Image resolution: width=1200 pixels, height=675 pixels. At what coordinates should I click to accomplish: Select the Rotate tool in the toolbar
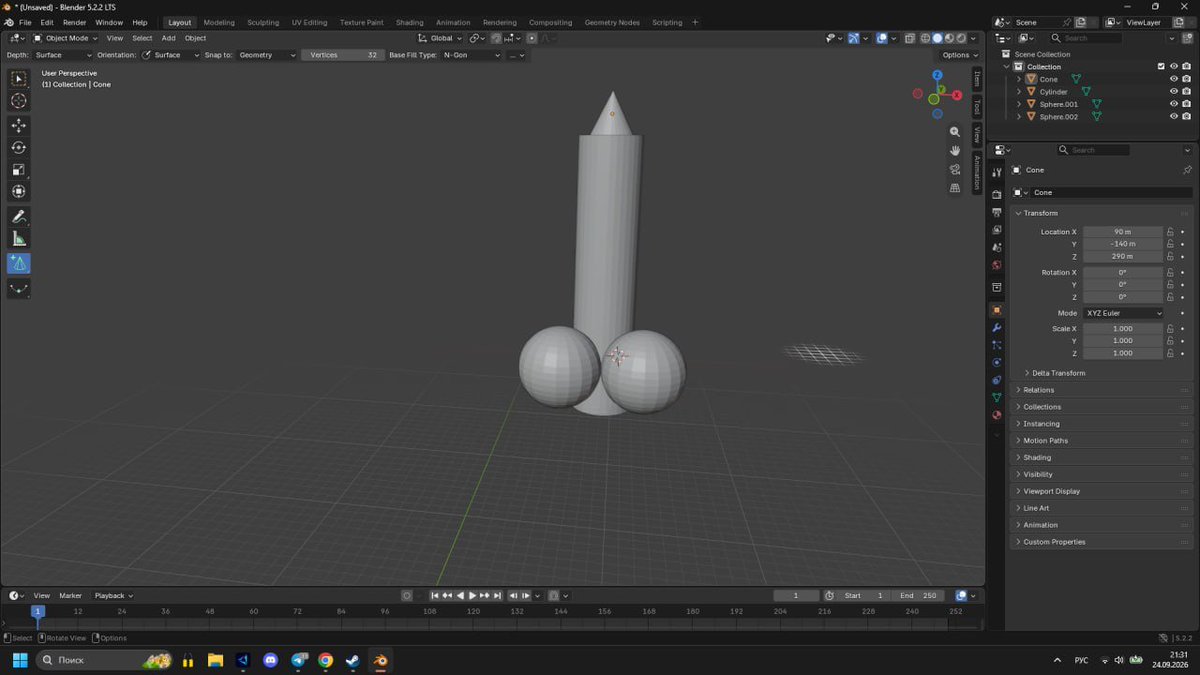click(x=19, y=147)
